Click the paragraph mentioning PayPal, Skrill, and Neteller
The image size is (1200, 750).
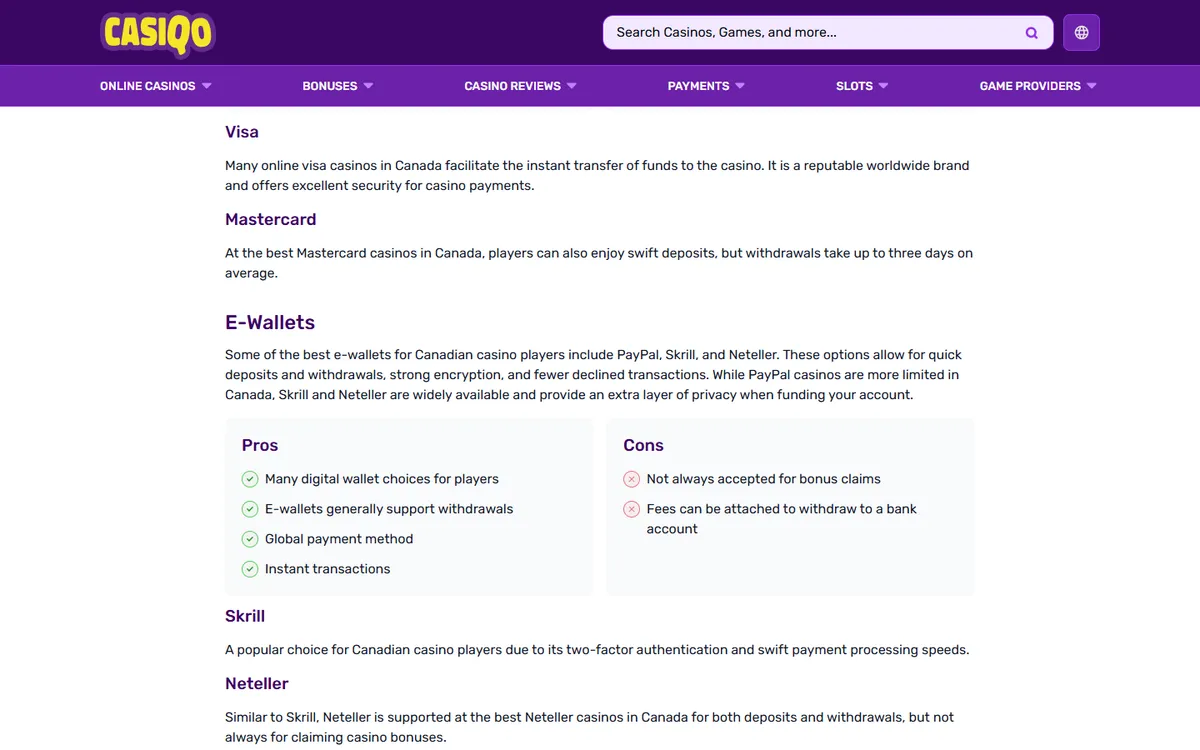point(594,375)
